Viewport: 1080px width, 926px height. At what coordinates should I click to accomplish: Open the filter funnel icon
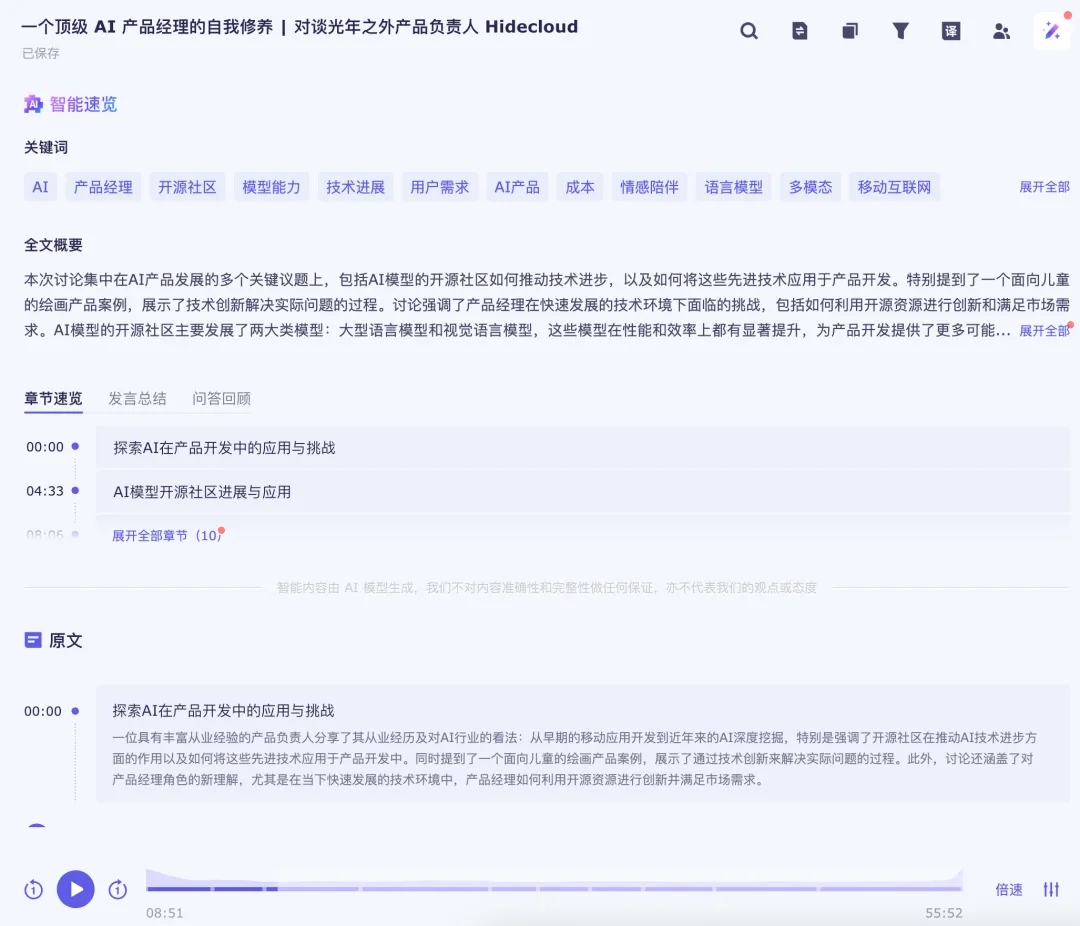[x=900, y=31]
